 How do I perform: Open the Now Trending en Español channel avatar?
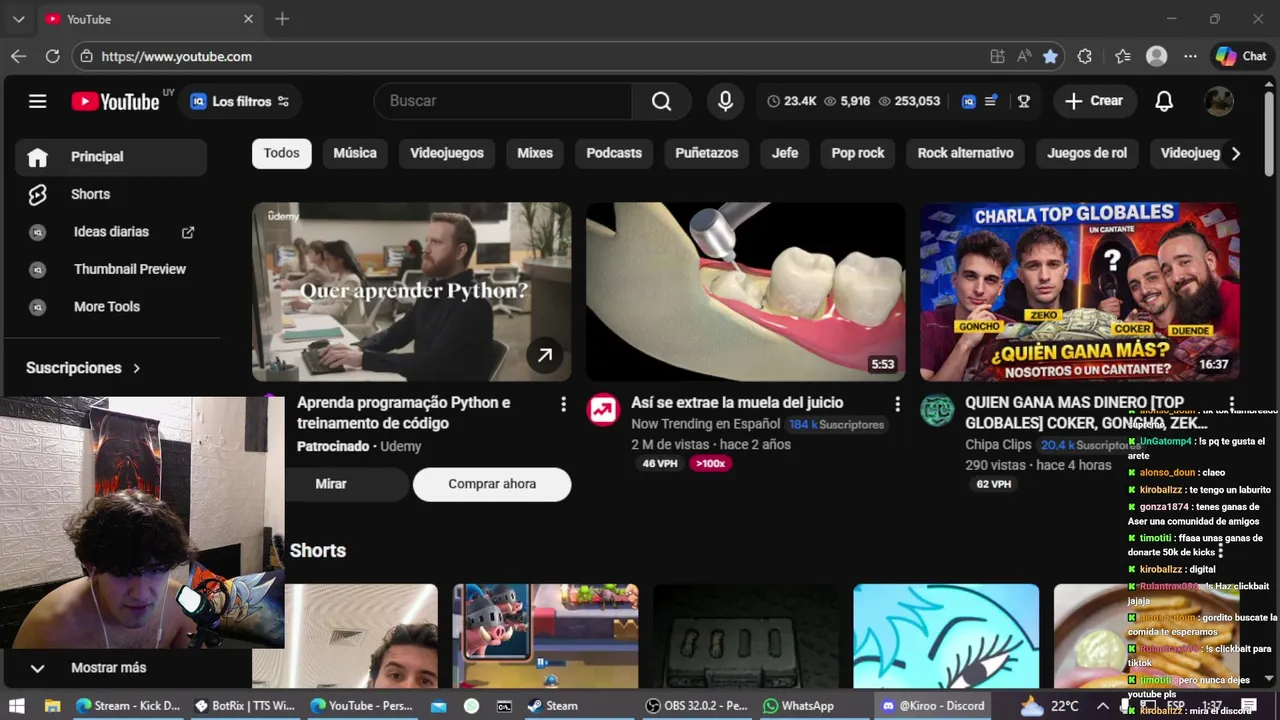click(x=603, y=410)
